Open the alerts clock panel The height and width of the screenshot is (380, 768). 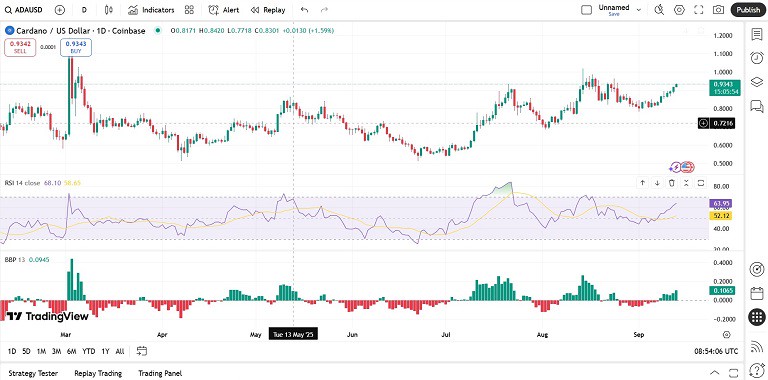click(x=757, y=57)
